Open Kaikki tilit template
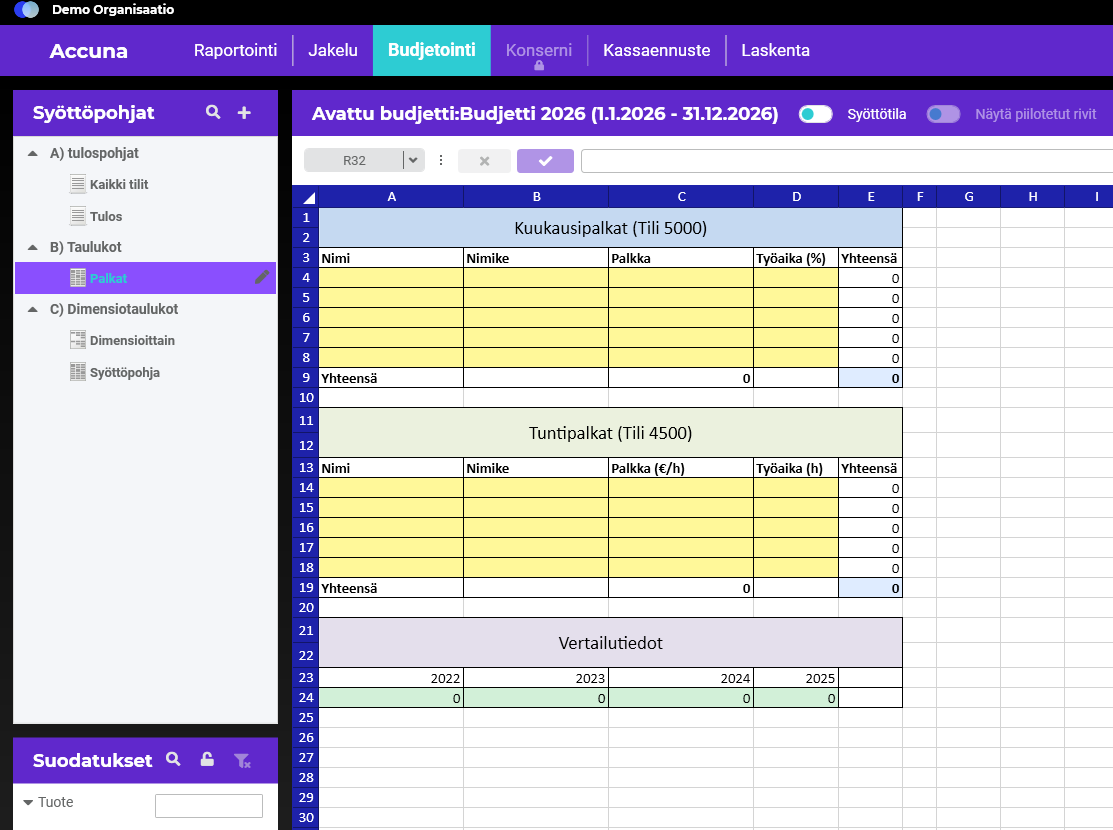This screenshot has height=830, width=1113. point(119,185)
